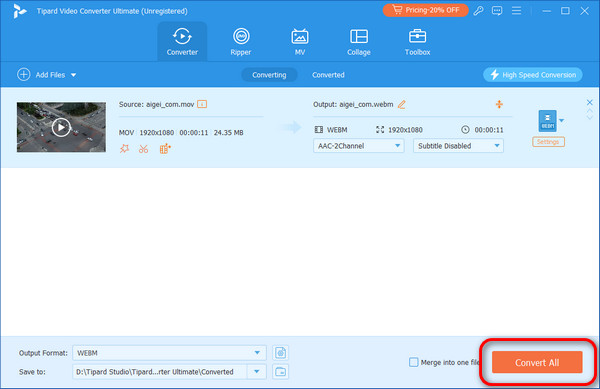Click the WEBM format profile icon
Image resolution: width=600 pixels, height=389 pixels.
pyautogui.click(x=548, y=121)
